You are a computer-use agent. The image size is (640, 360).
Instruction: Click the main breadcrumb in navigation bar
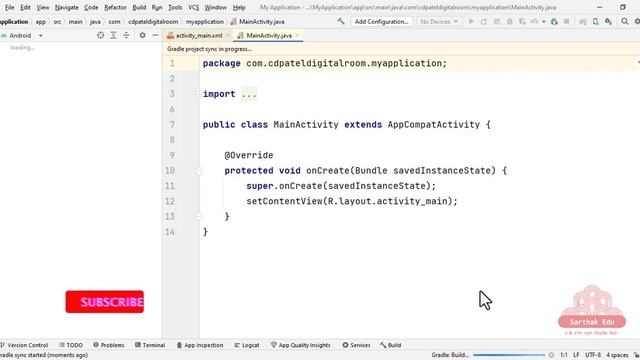tap(75, 22)
